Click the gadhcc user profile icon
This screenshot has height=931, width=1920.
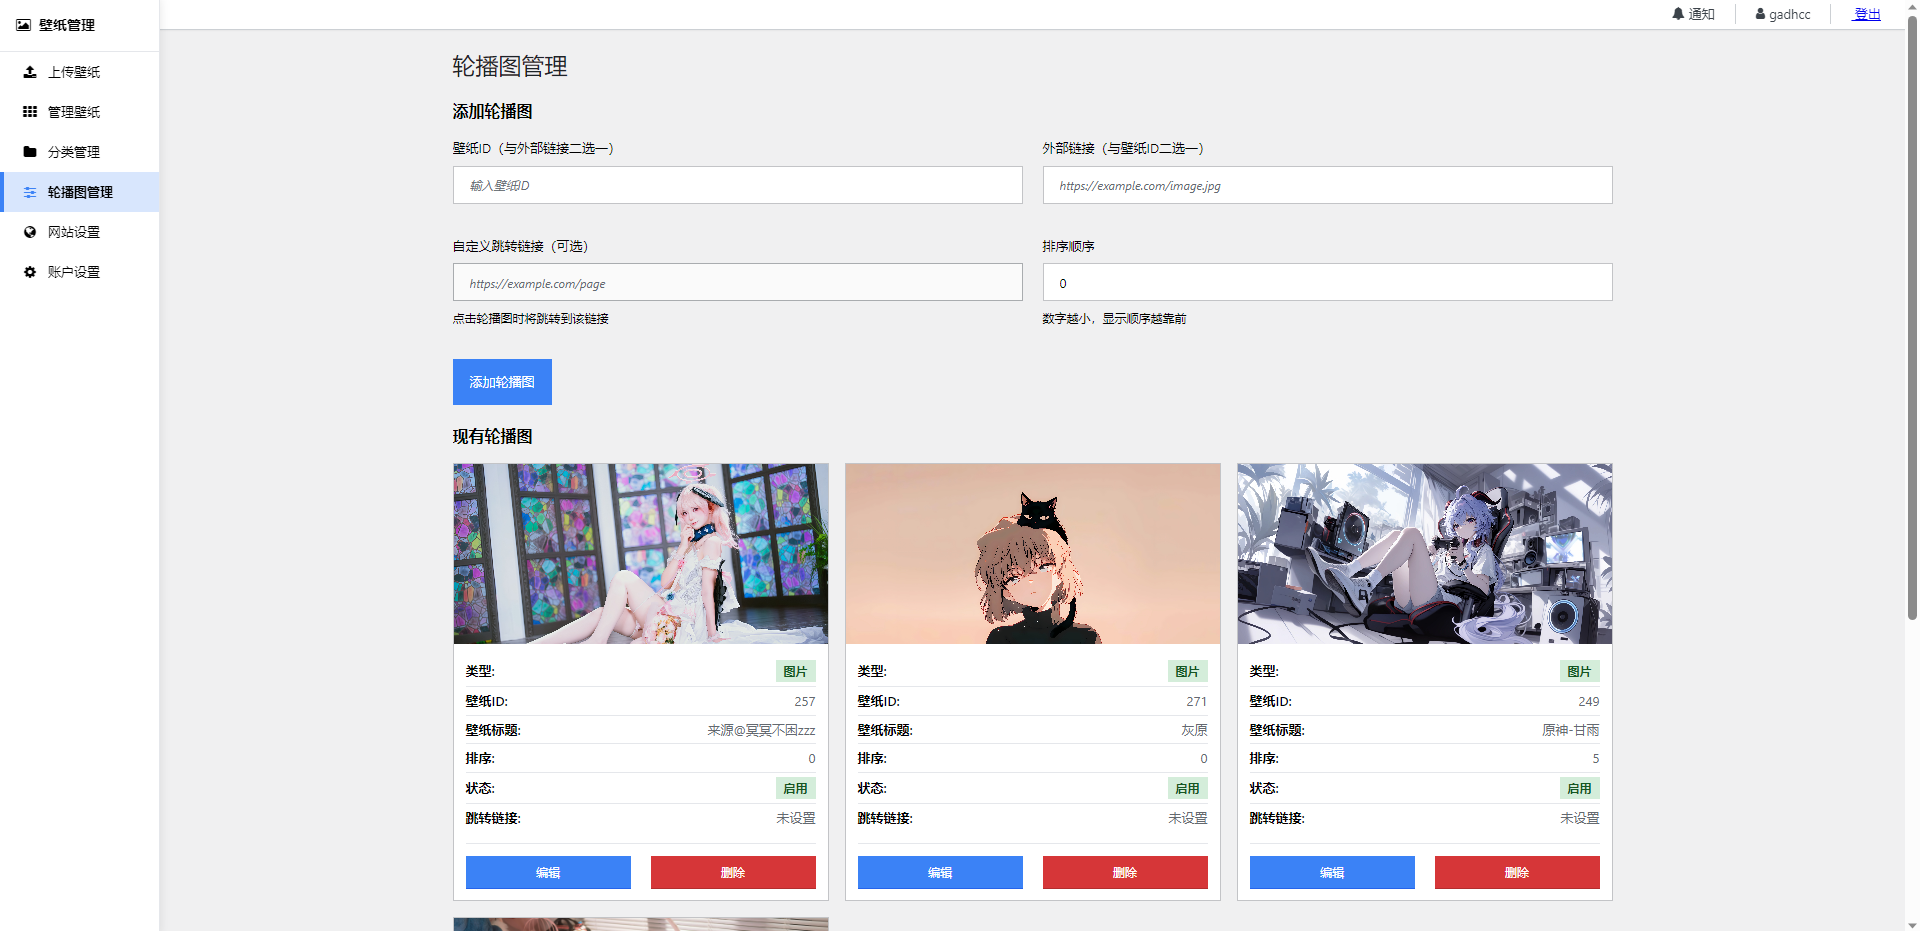click(1760, 14)
